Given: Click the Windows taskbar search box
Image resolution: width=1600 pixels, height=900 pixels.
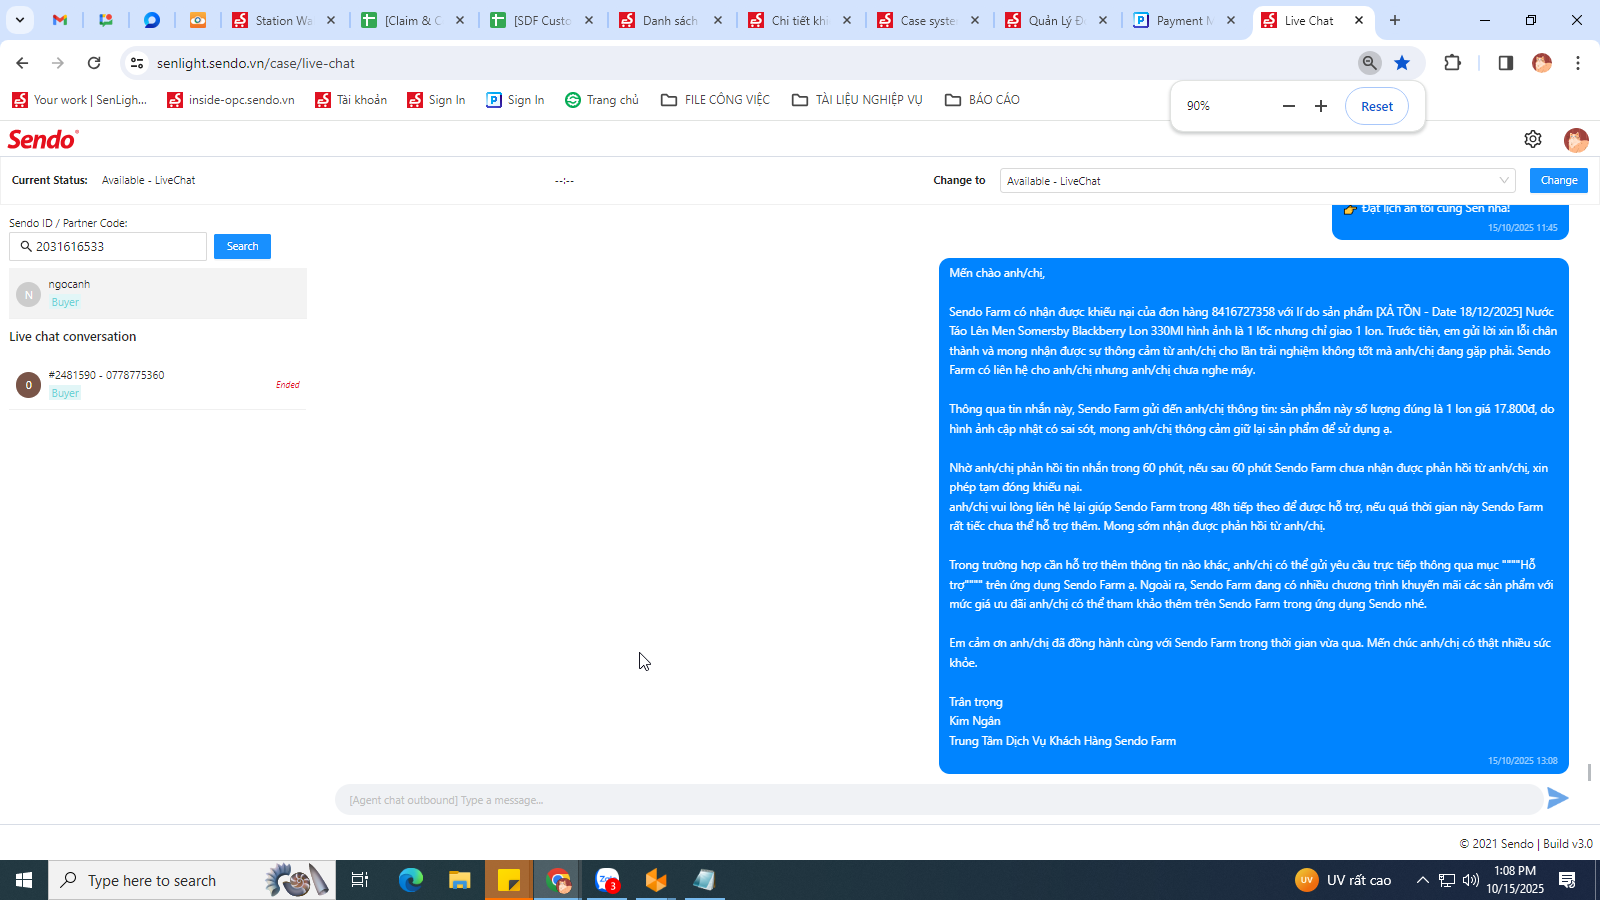Looking at the screenshot, I should point(192,880).
